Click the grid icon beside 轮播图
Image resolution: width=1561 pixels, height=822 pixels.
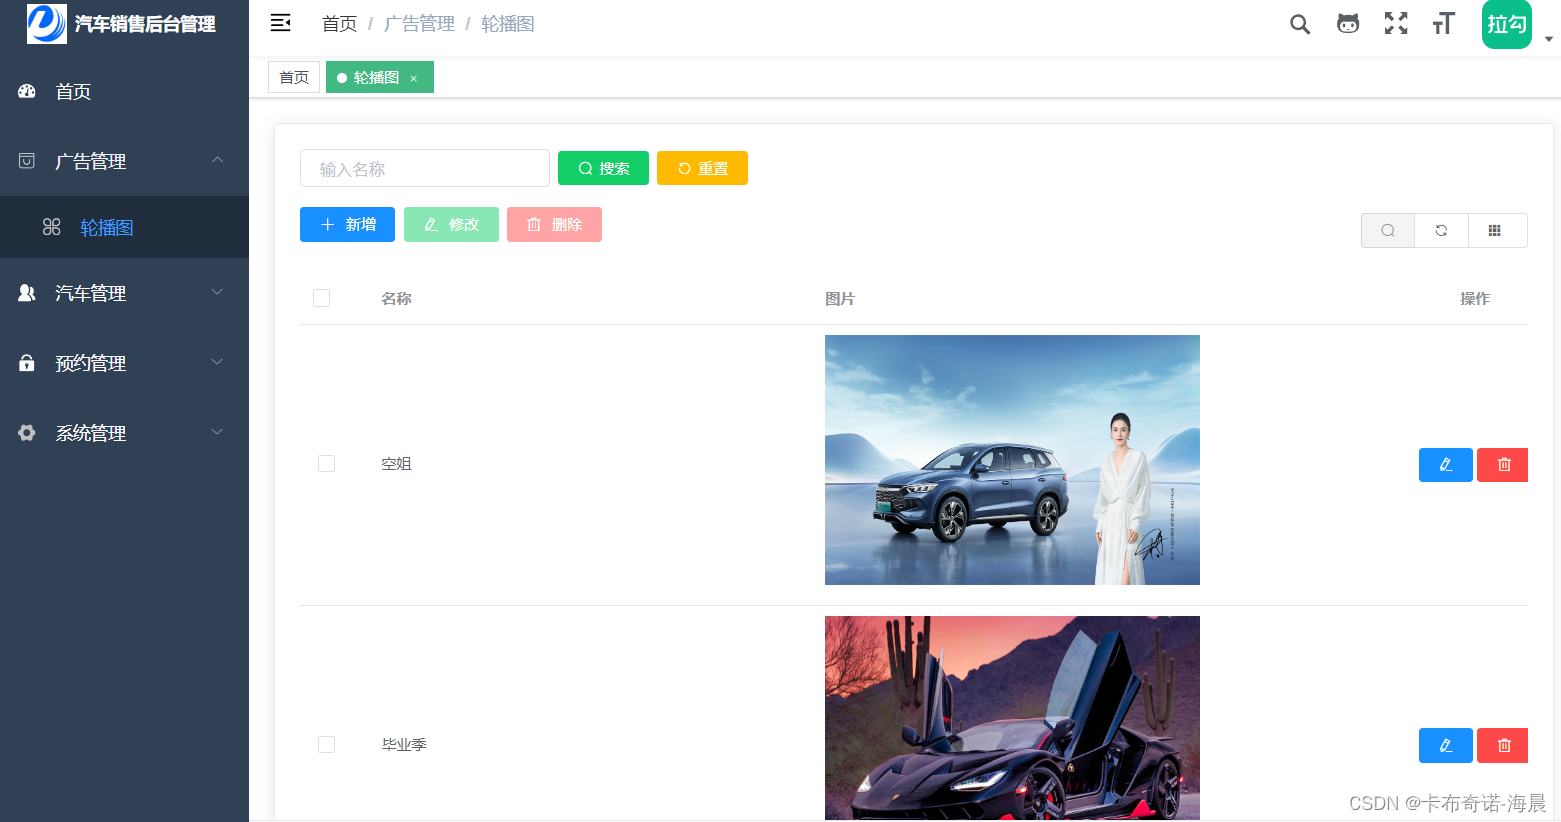pyautogui.click(x=52, y=227)
